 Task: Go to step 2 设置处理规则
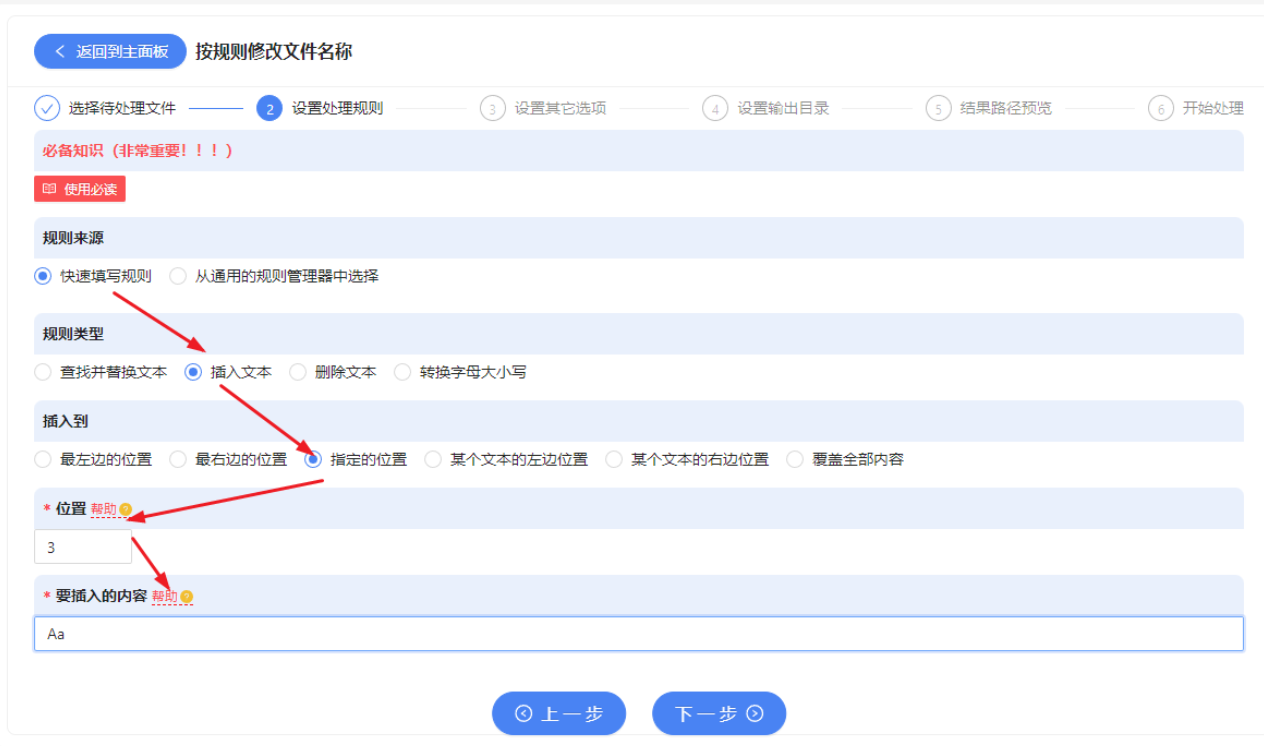pyautogui.click(x=319, y=108)
